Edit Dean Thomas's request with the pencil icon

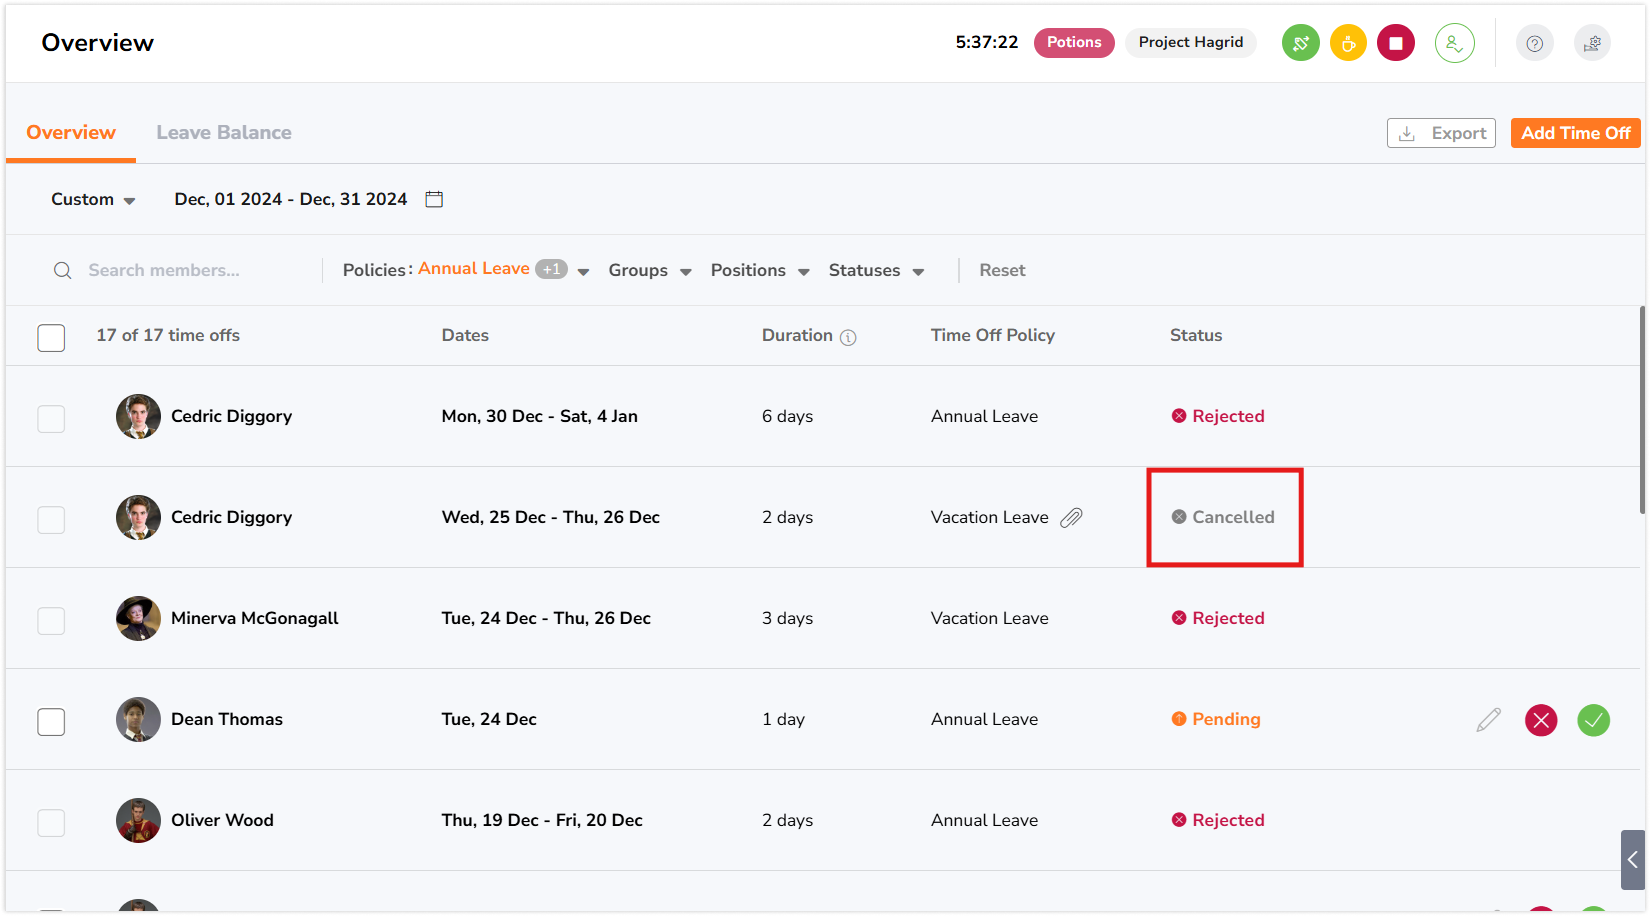1488,720
